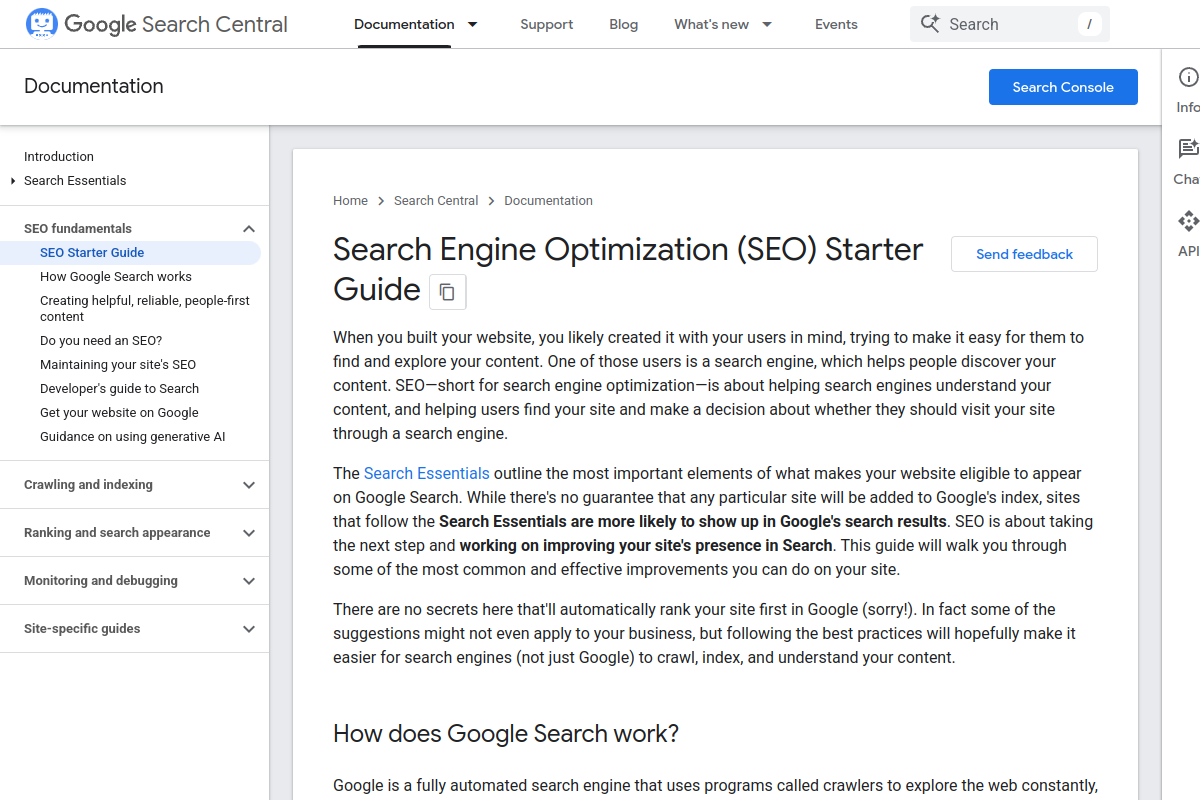
Task: Click the Documentation breadcrumb link
Action: [x=549, y=201]
